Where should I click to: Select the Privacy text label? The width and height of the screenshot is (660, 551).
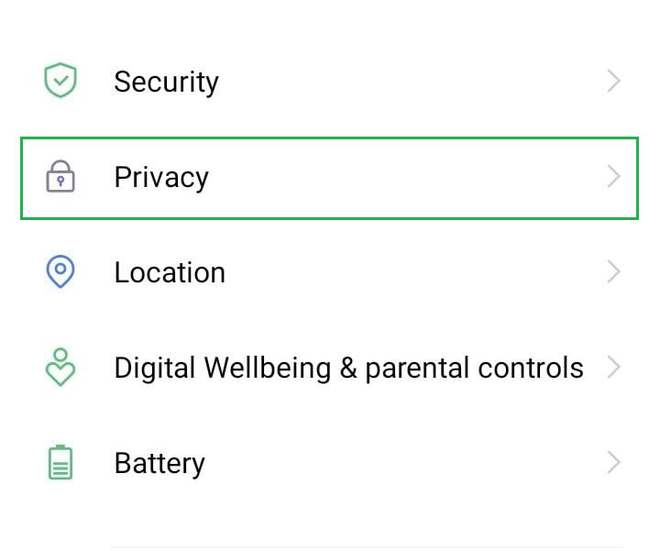click(161, 178)
